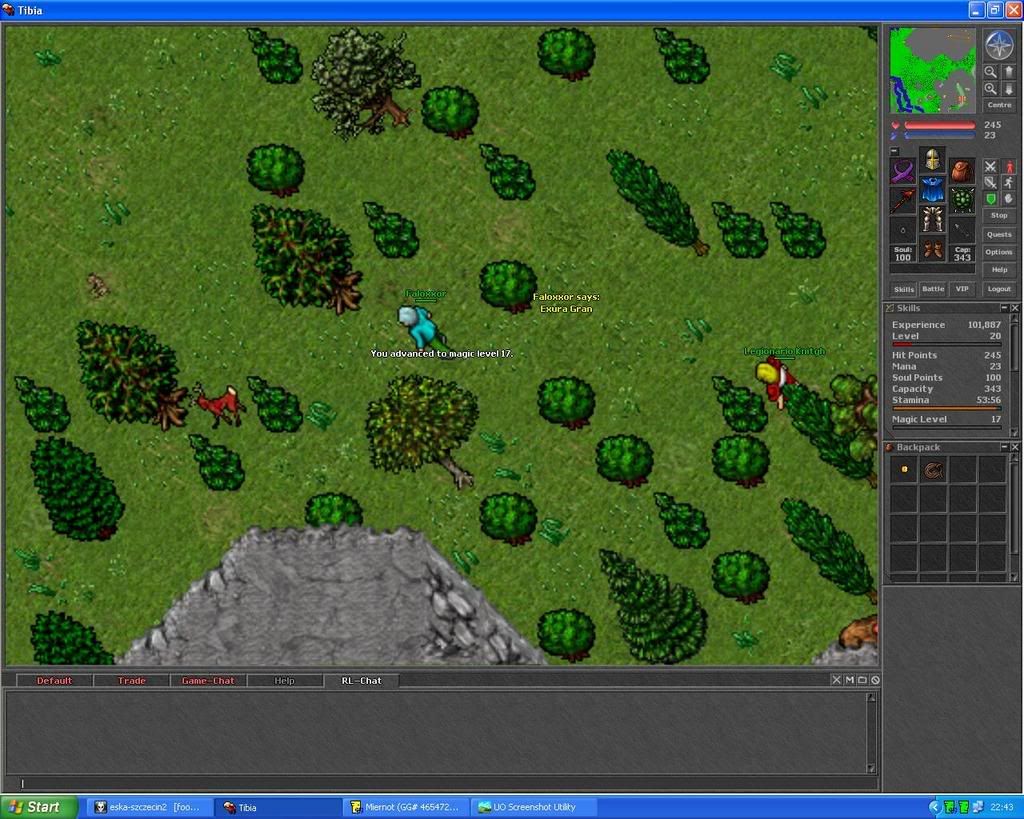
Task: Enable defensive green shield fight mode
Action: click(x=991, y=199)
